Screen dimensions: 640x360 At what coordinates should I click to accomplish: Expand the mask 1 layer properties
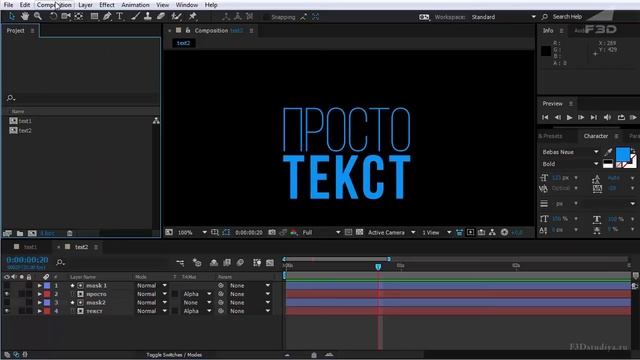40,286
